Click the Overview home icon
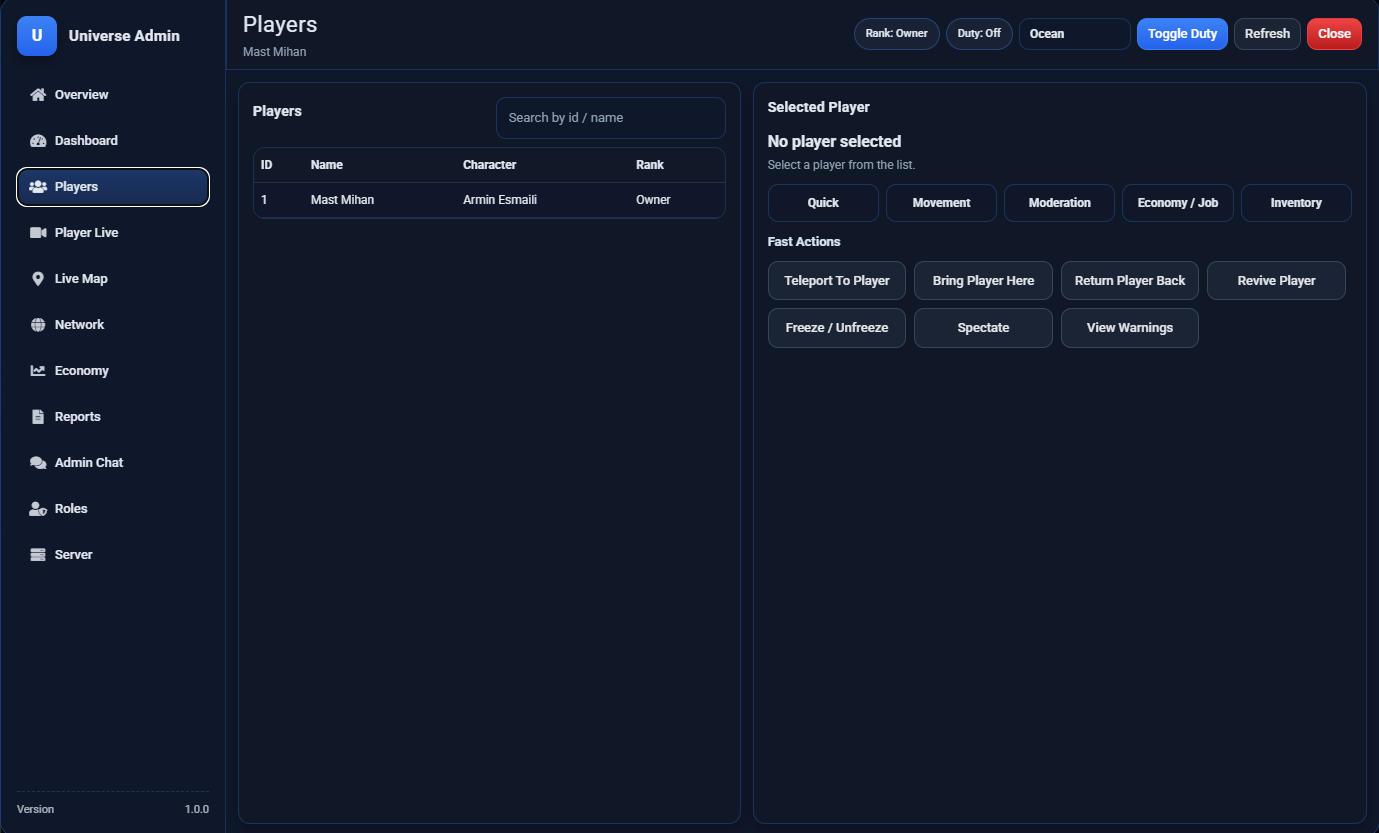The height and width of the screenshot is (833, 1379). (x=38, y=95)
